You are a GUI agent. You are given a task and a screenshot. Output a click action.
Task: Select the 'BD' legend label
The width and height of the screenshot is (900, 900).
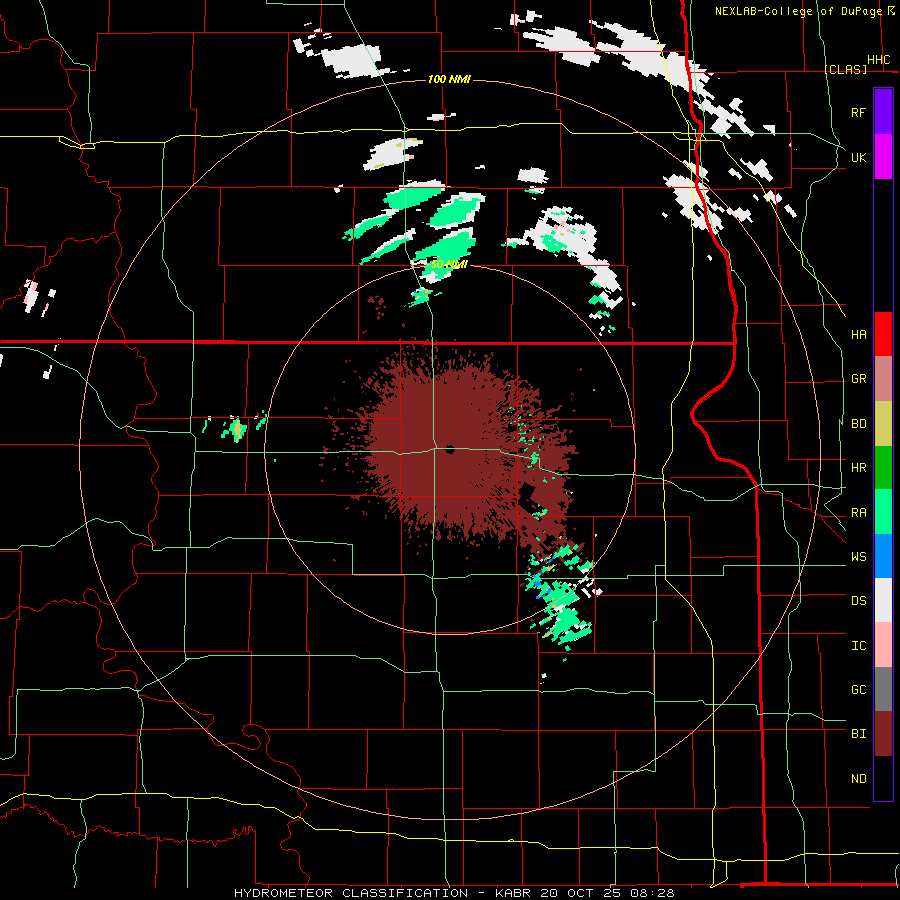pos(858,424)
